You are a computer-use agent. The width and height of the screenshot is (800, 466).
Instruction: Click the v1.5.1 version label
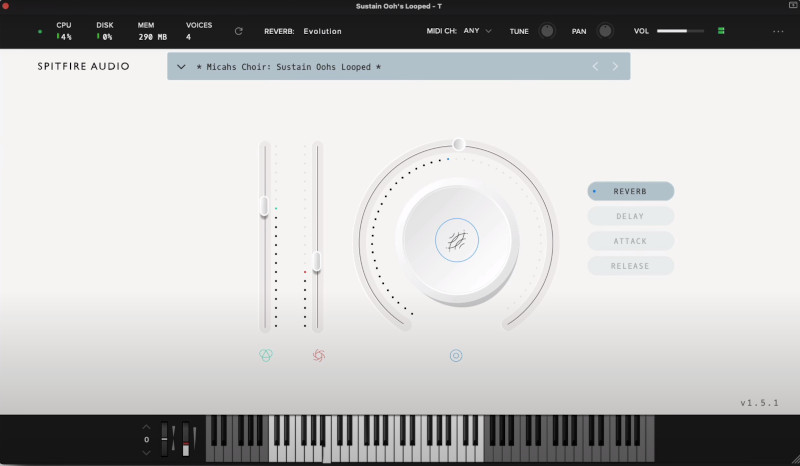point(759,403)
